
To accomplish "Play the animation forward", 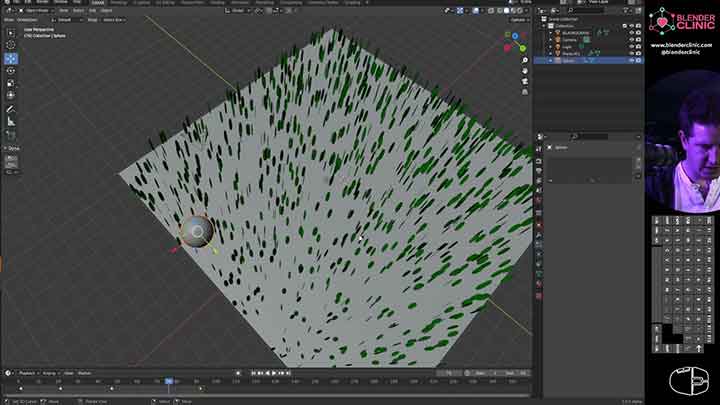I will click(274, 373).
